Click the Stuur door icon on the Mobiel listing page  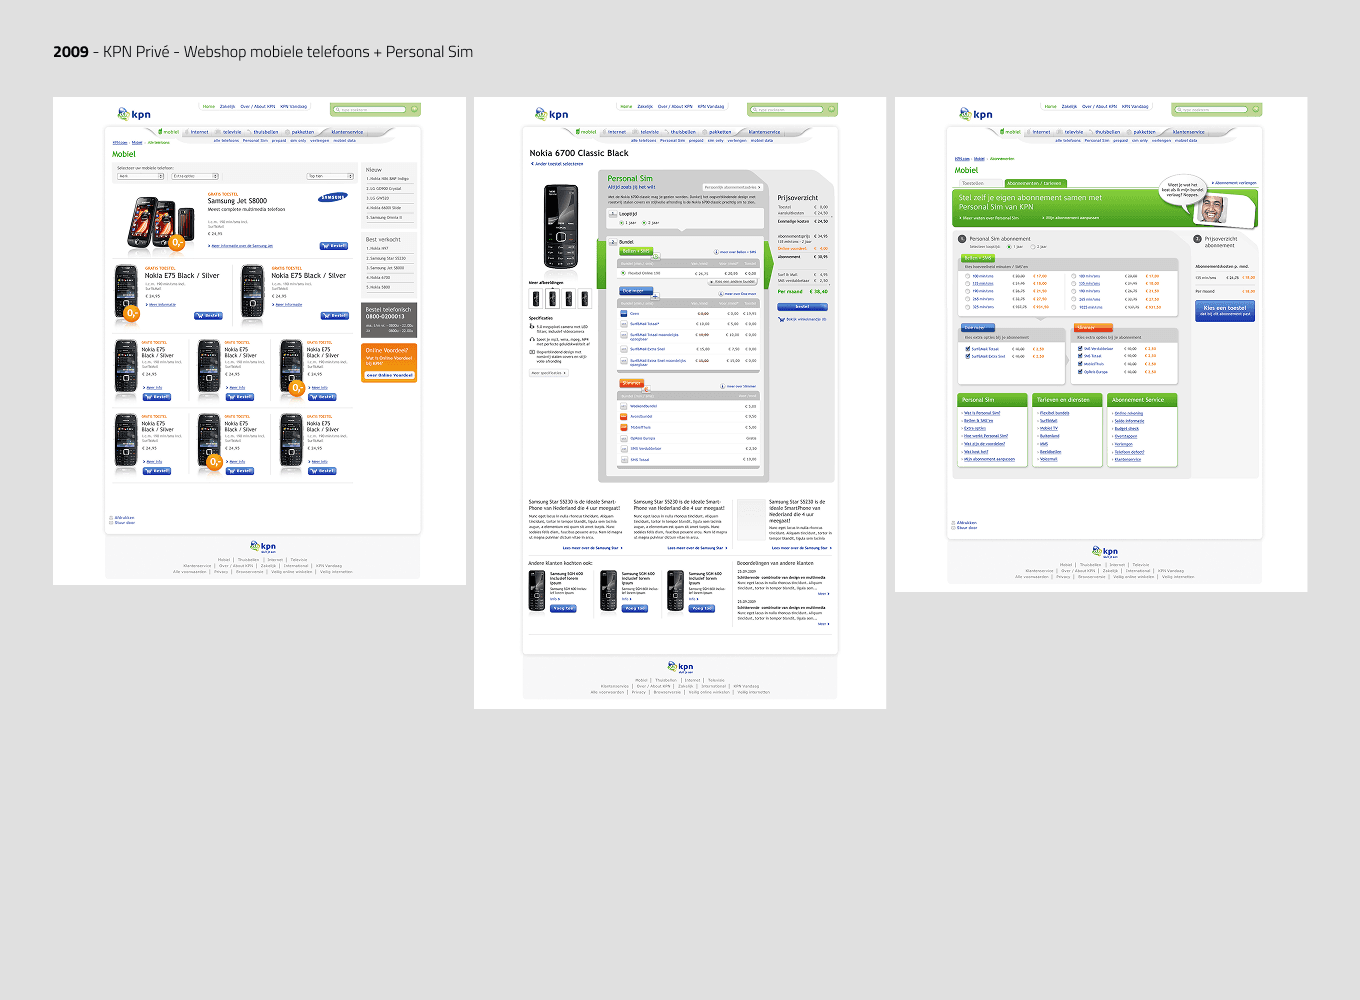111,523
